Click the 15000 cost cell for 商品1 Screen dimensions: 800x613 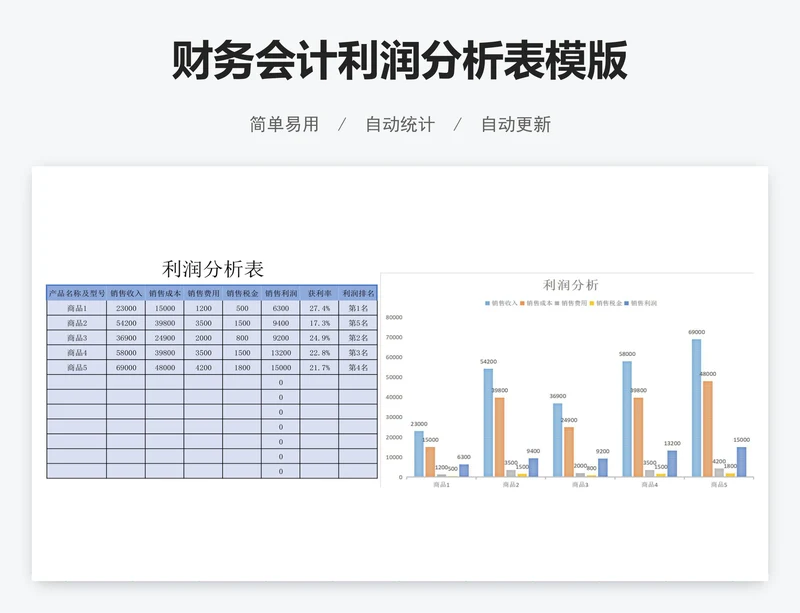coord(165,308)
